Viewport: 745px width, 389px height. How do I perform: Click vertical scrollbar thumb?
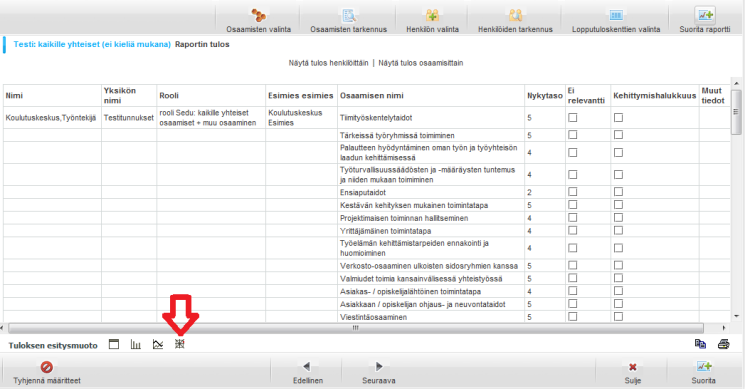click(736, 112)
